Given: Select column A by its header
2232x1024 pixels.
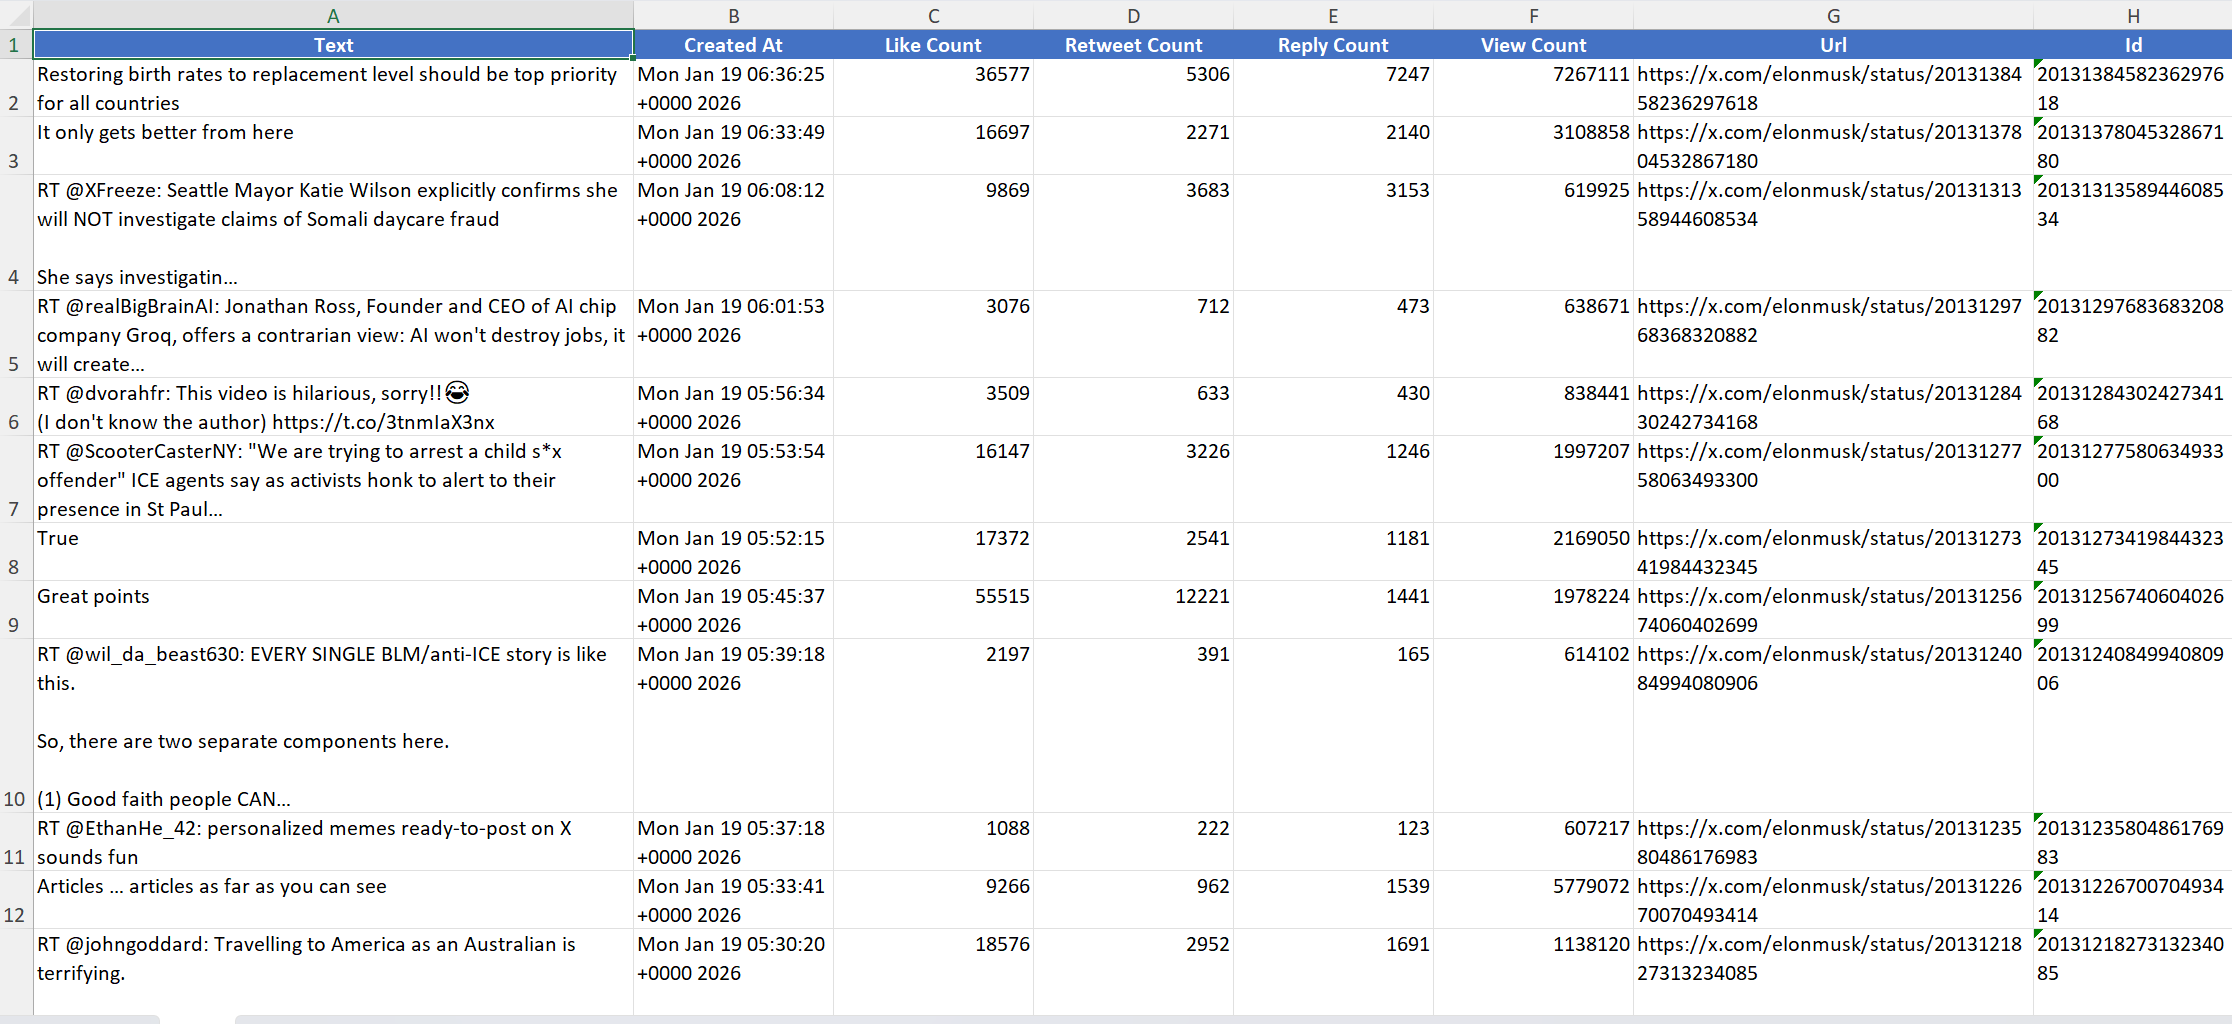Looking at the screenshot, I should tap(333, 15).
